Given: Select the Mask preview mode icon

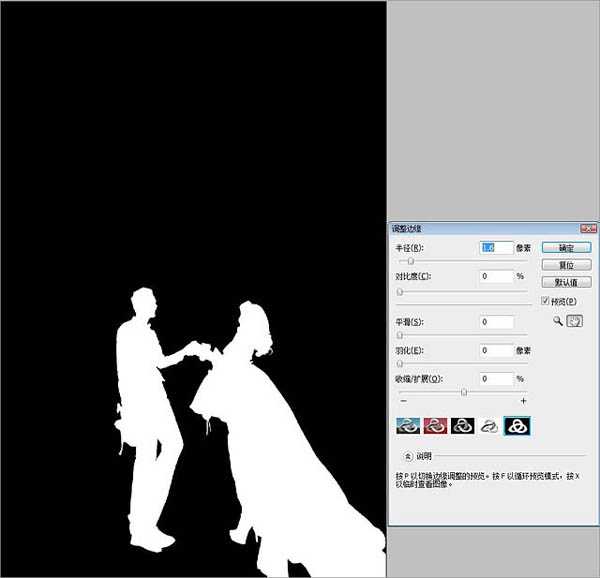Looking at the screenshot, I should [x=517, y=426].
